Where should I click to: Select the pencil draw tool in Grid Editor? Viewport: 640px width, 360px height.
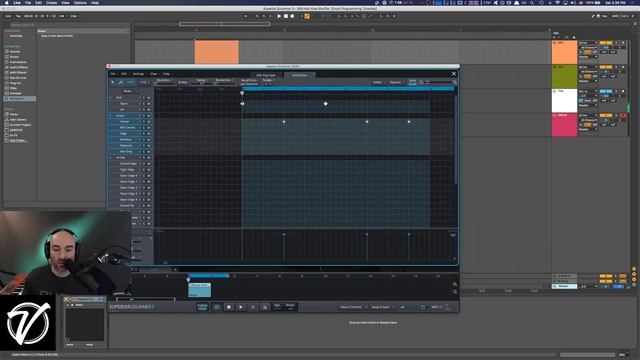[121, 82]
